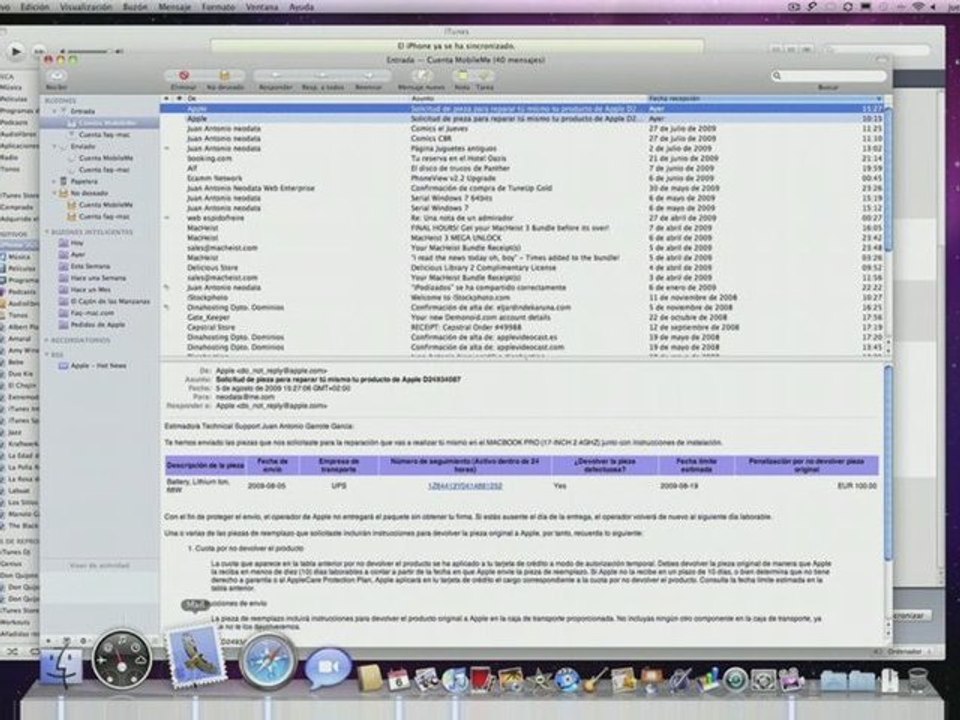Open the Buzón menu
This screenshot has width=960, height=720.
pyautogui.click(x=135, y=7)
